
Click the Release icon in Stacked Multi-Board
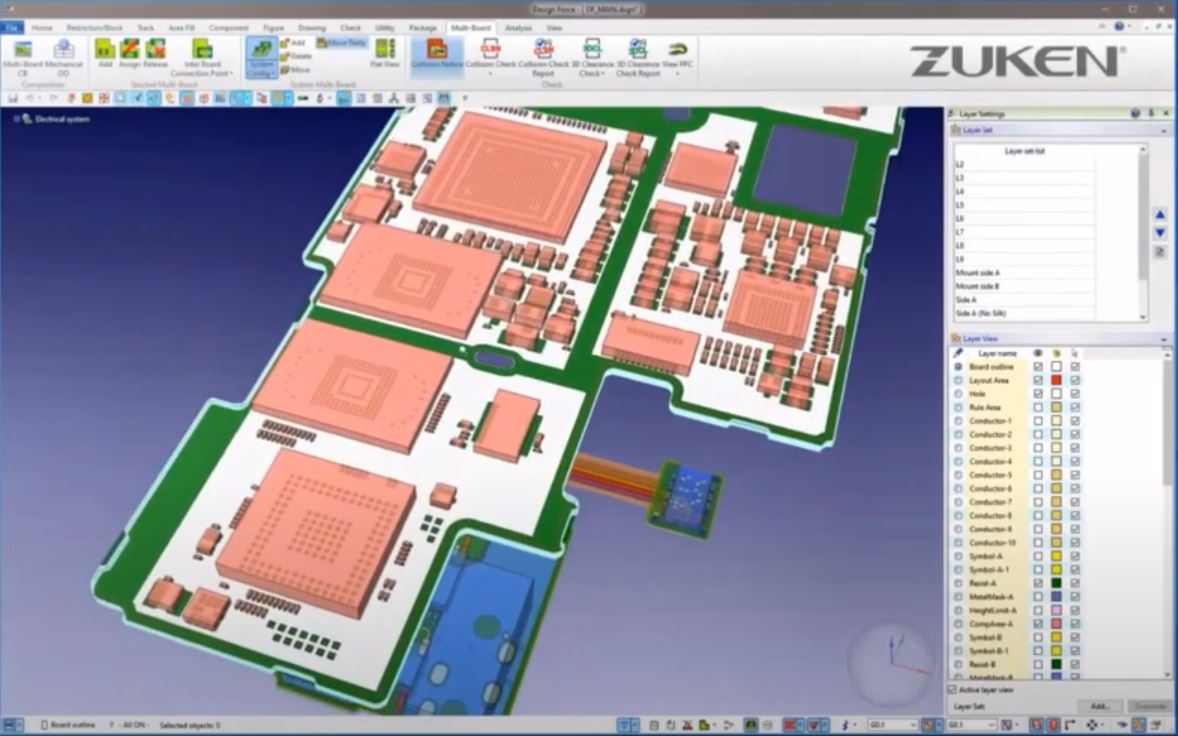click(155, 50)
